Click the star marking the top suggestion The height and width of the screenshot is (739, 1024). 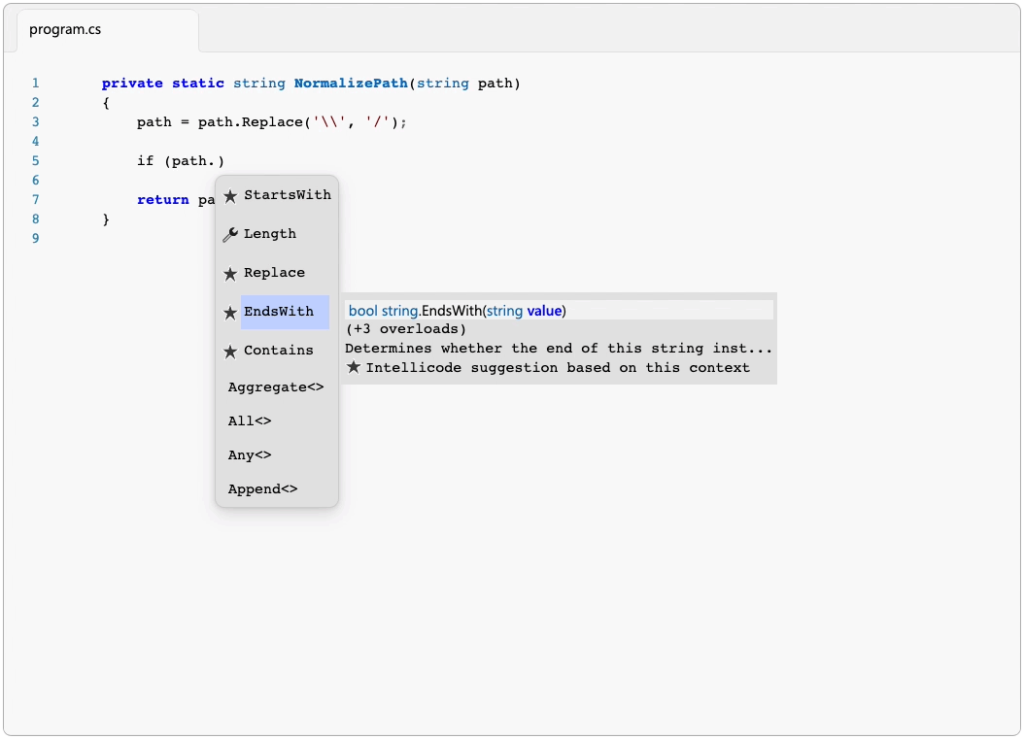coord(231,195)
